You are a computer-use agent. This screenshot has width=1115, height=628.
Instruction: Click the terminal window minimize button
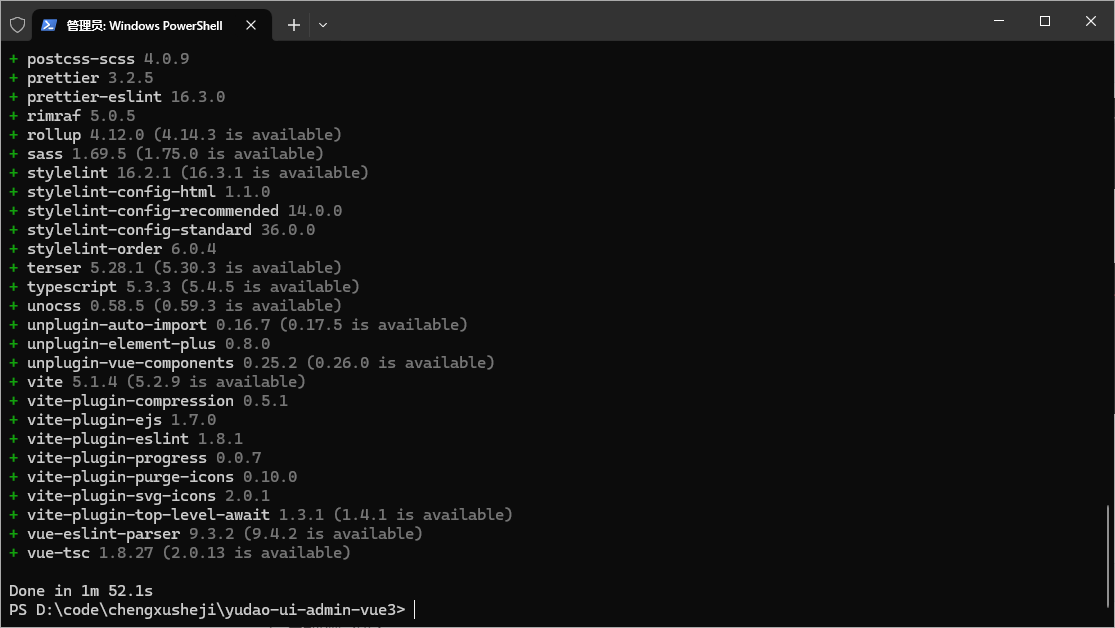pyautogui.click(x=998, y=20)
